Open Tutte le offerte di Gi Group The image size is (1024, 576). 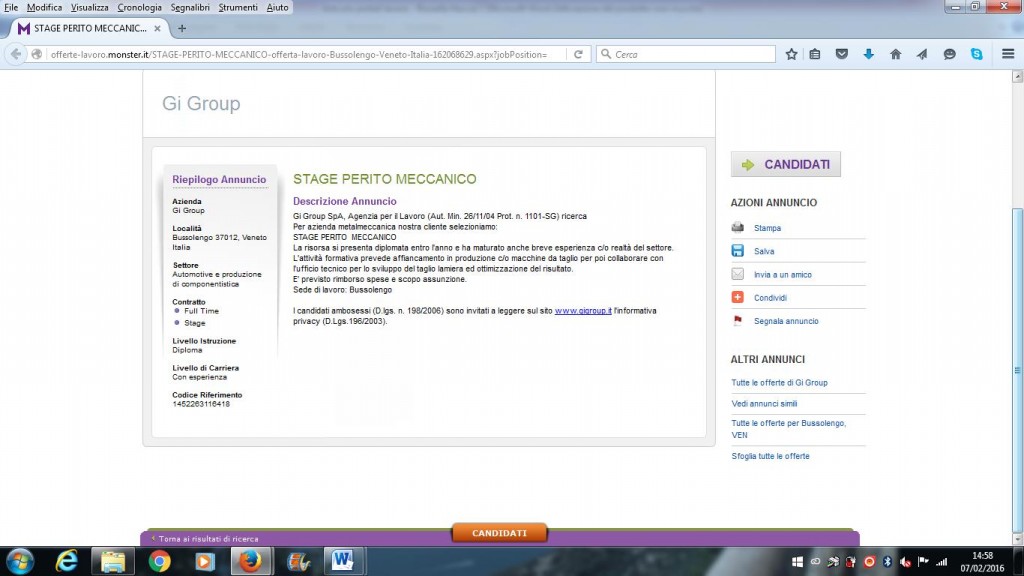click(779, 383)
